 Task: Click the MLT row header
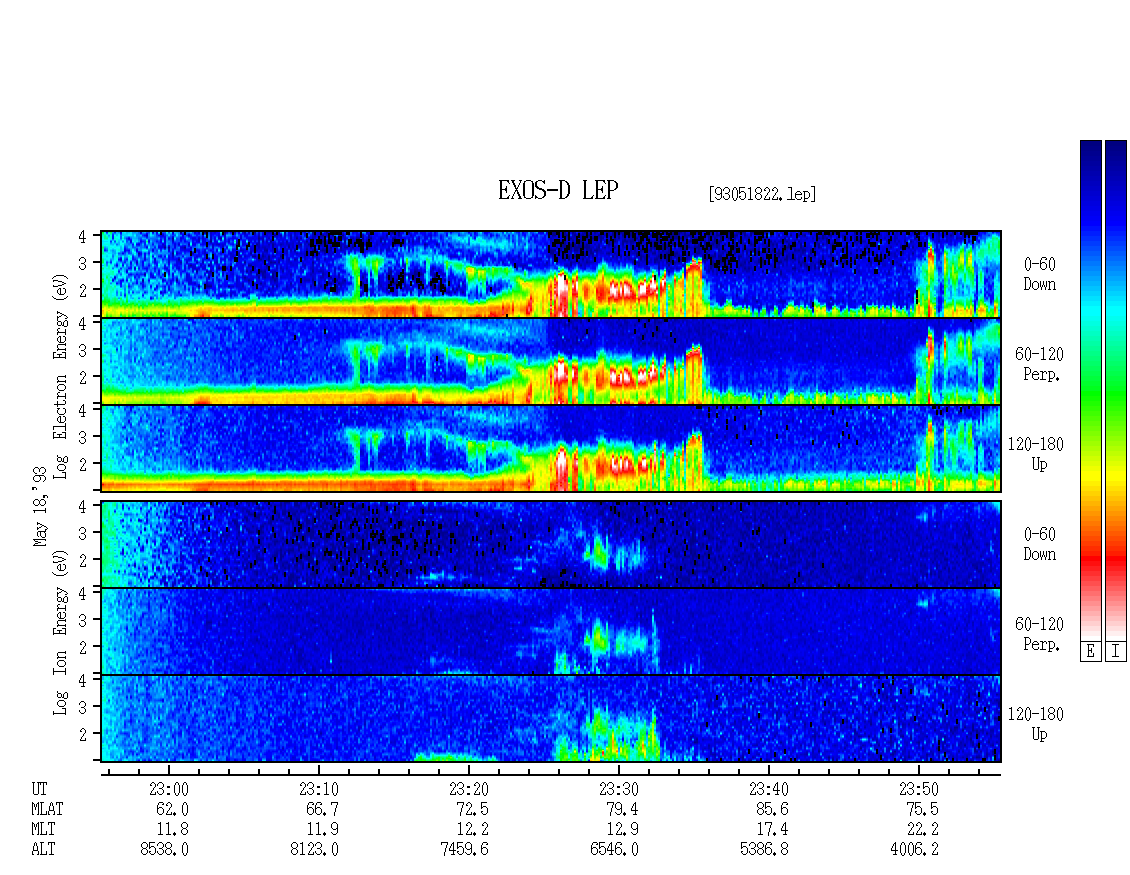(43, 830)
